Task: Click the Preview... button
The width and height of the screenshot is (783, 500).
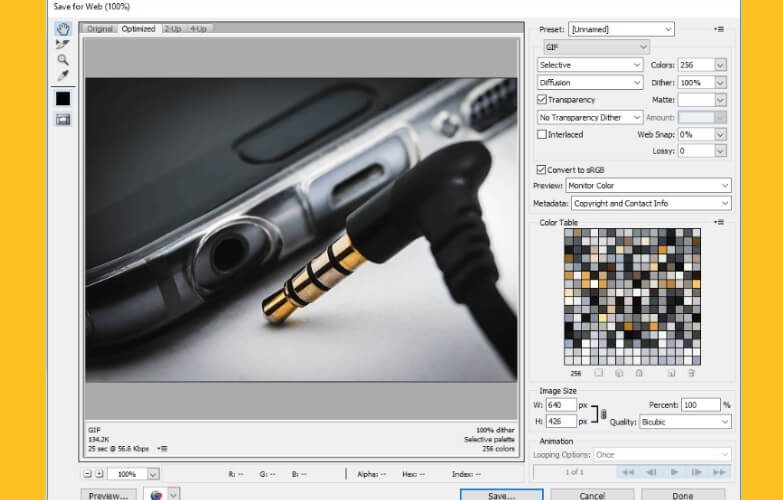Action: pos(108,495)
